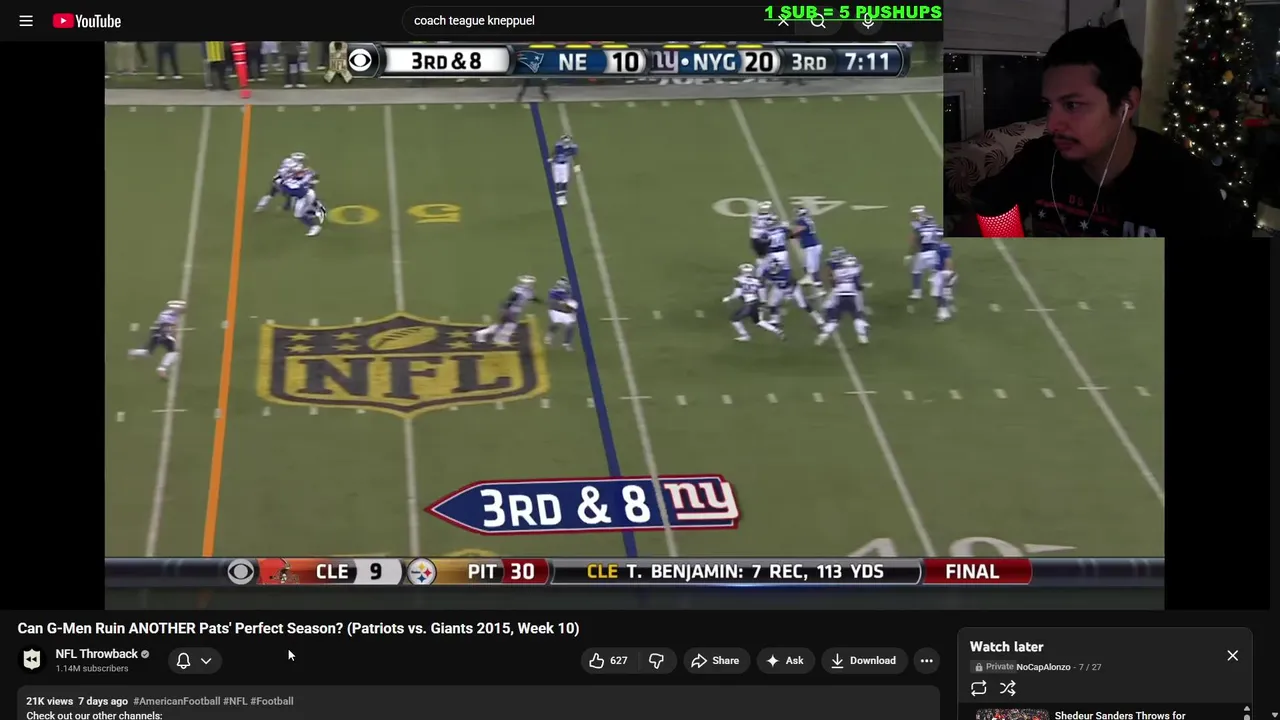Download this video
The height and width of the screenshot is (720, 1280).
pos(863,660)
